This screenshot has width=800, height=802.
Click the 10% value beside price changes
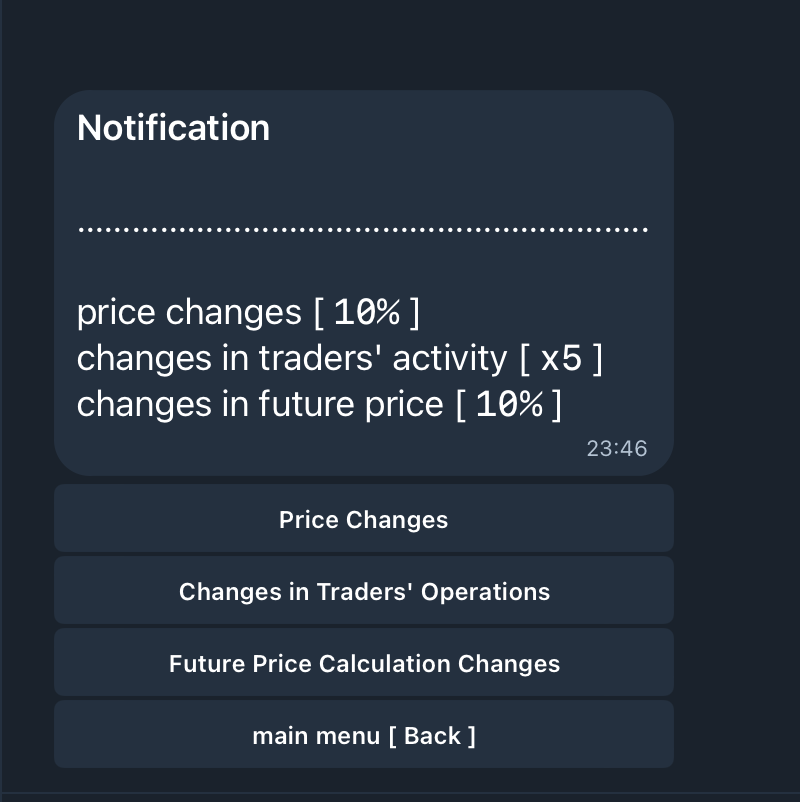pos(366,313)
